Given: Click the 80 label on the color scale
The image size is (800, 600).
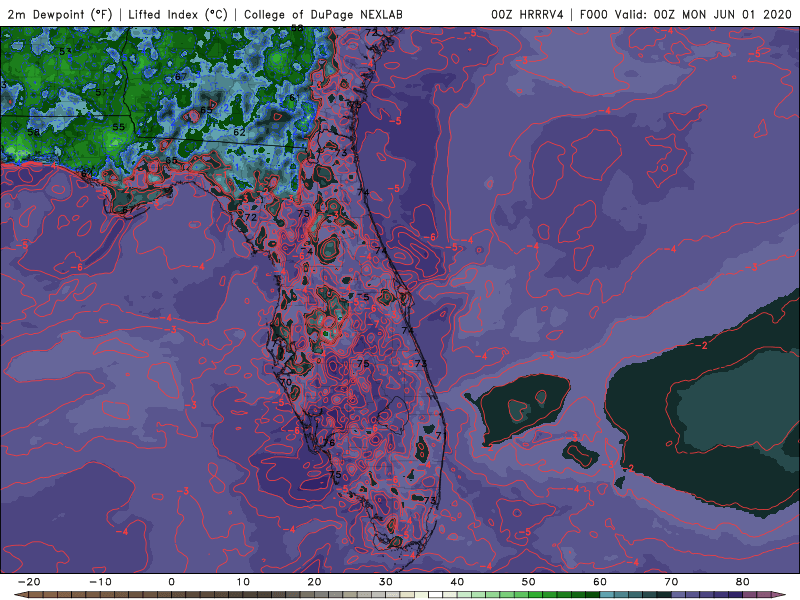Looking at the screenshot, I should [743, 582].
